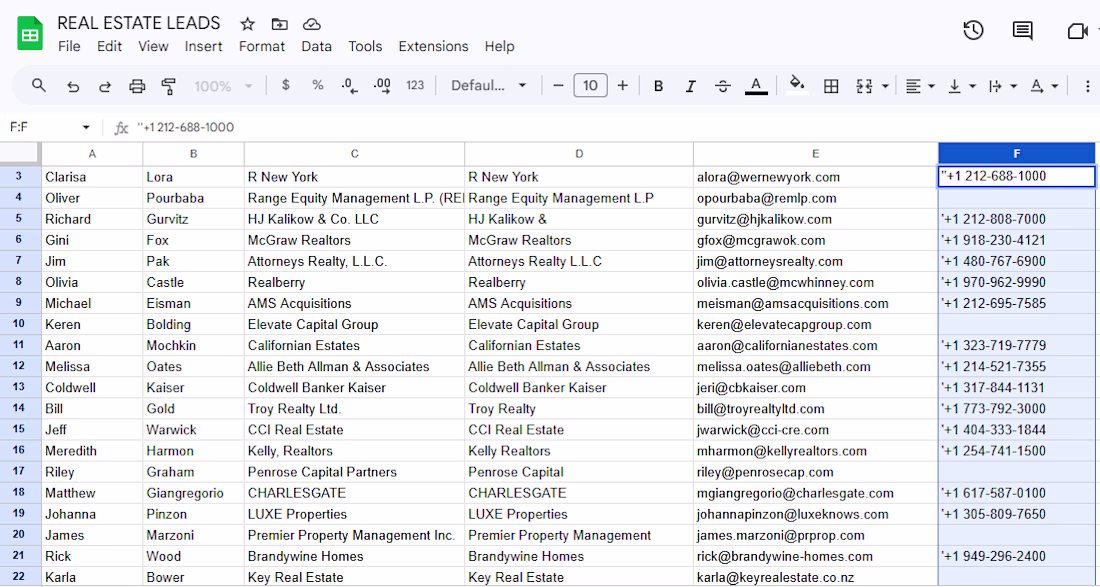Expand the name box dropdown arrow
This screenshot has width=1100, height=587.
click(86, 128)
